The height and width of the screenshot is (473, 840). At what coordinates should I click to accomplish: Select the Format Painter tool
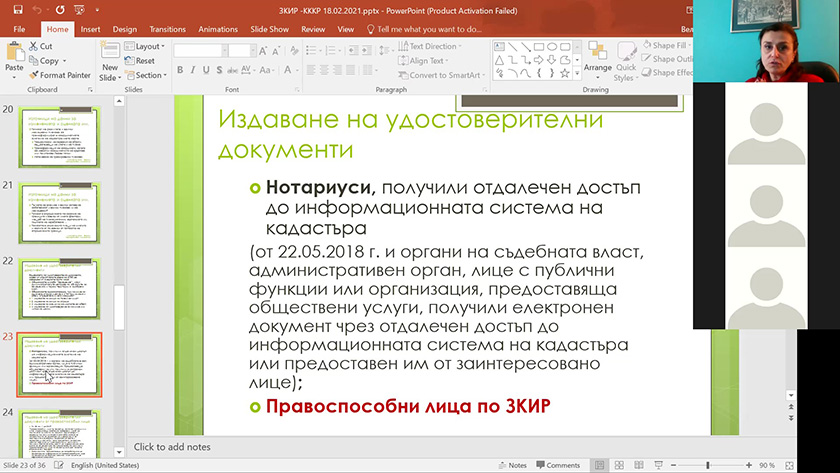pyautogui.click(x=58, y=75)
